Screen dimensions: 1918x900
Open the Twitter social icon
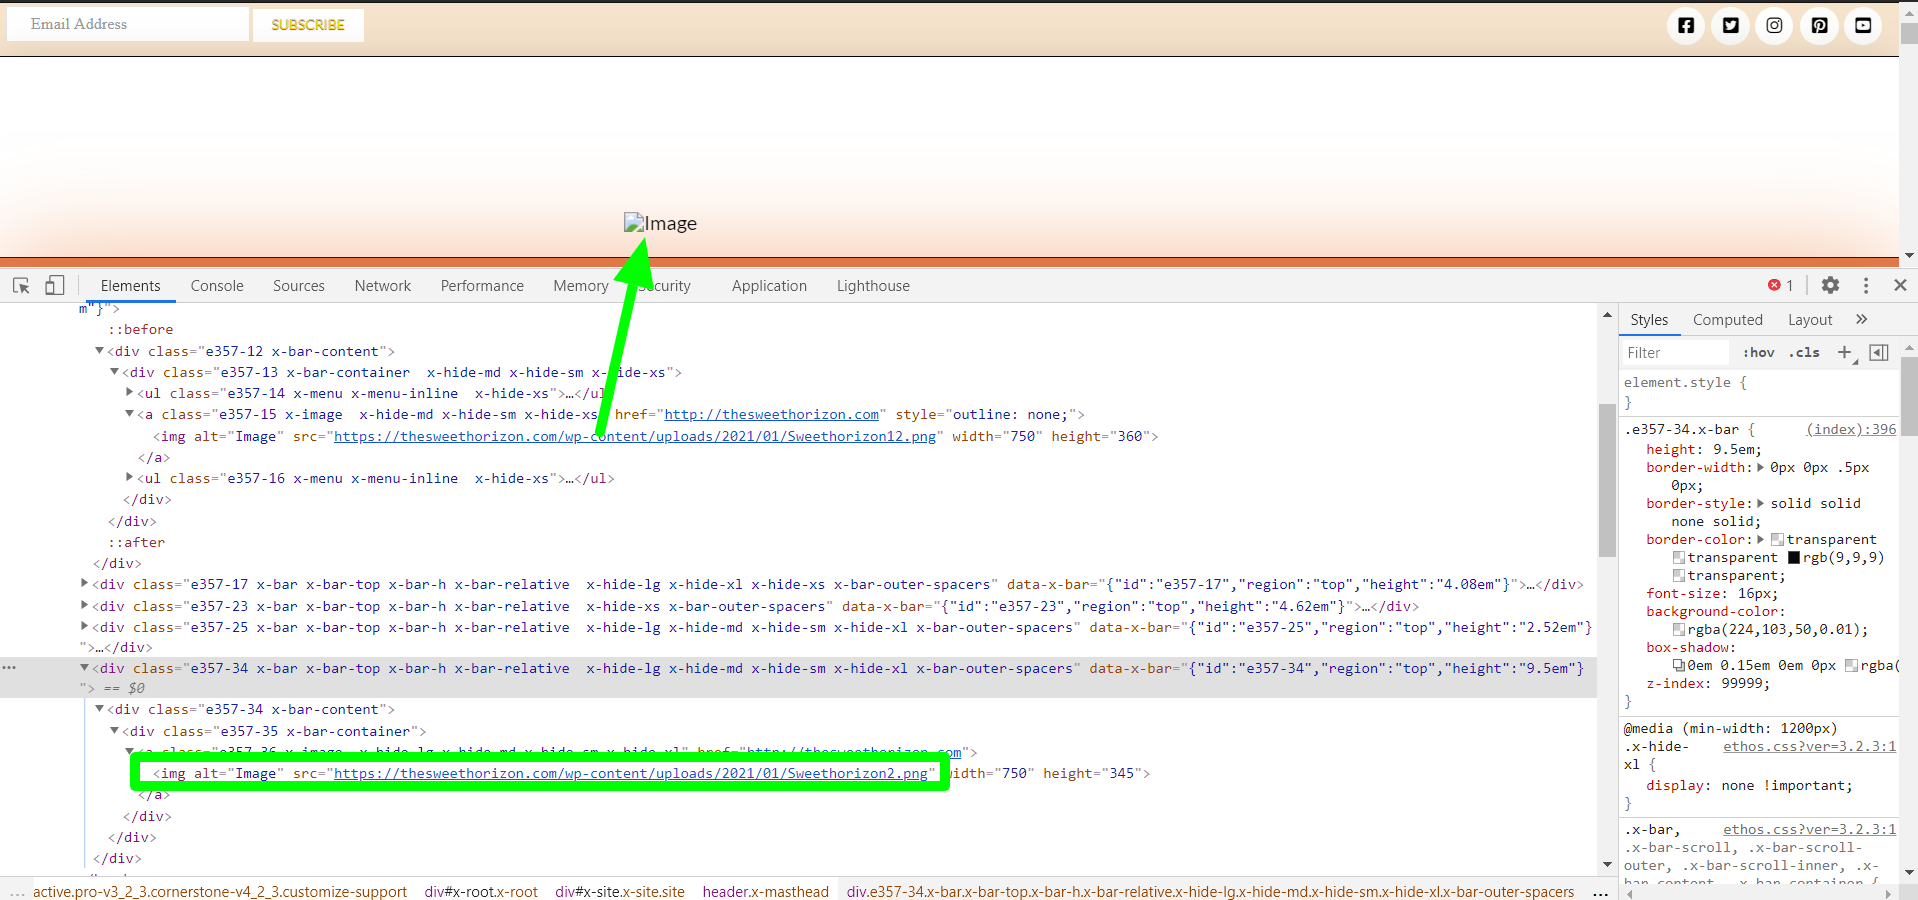click(1730, 25)
